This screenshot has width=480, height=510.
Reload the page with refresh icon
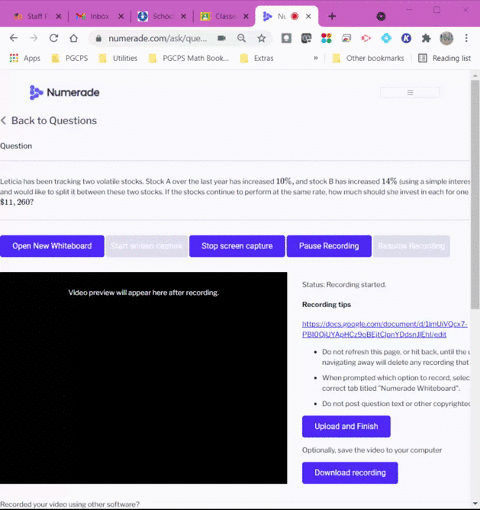[x=54, y=38]
